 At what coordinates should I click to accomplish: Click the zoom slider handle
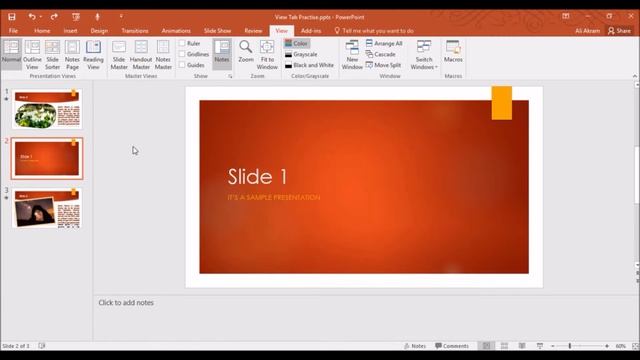tap(570, 346)
